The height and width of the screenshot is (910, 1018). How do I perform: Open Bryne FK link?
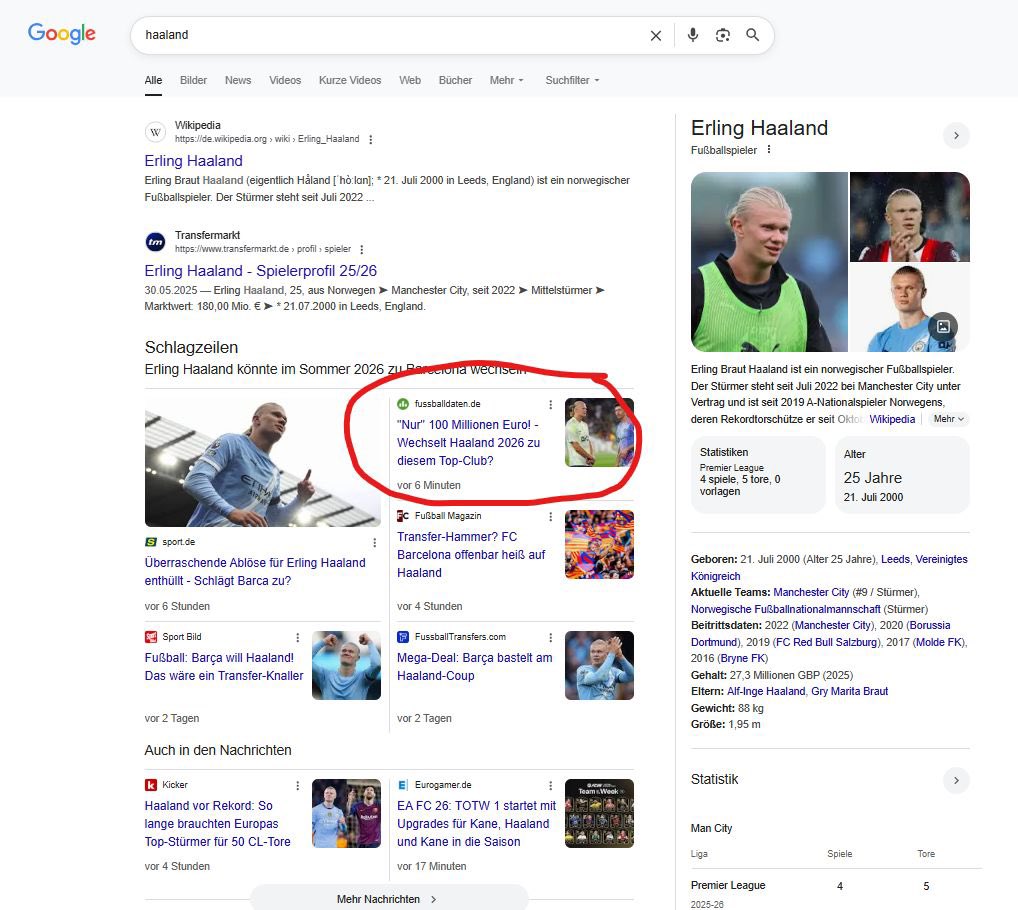742,659
